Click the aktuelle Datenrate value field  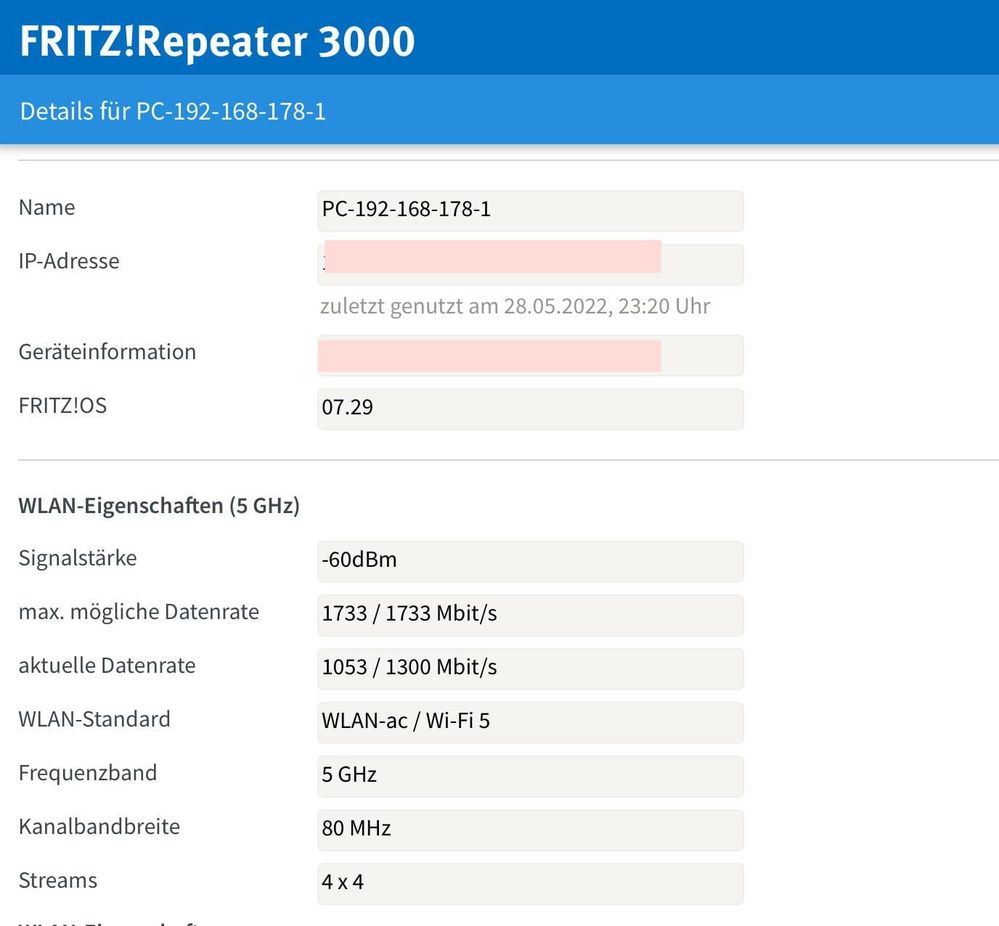point(530,668)
